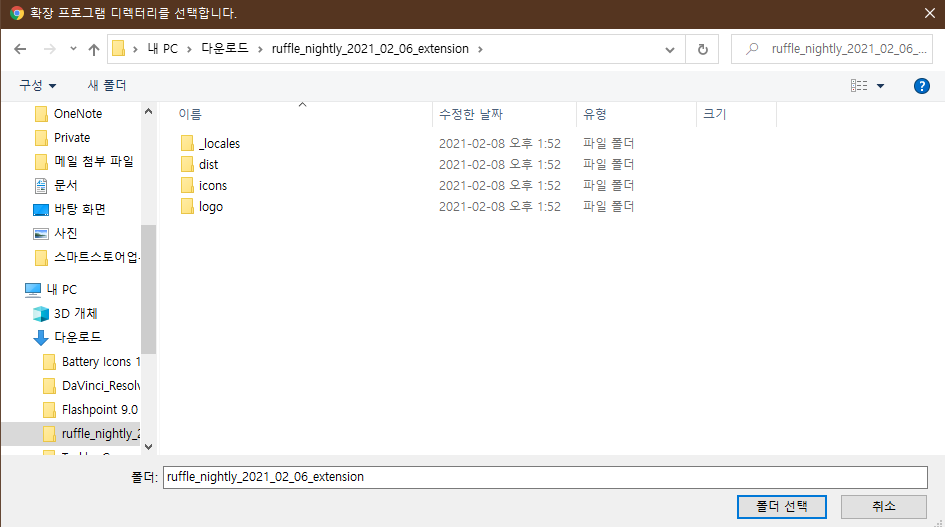Click the 내 PC computer icon
Viewport: 945px width, 527px height.
[33, 290]
